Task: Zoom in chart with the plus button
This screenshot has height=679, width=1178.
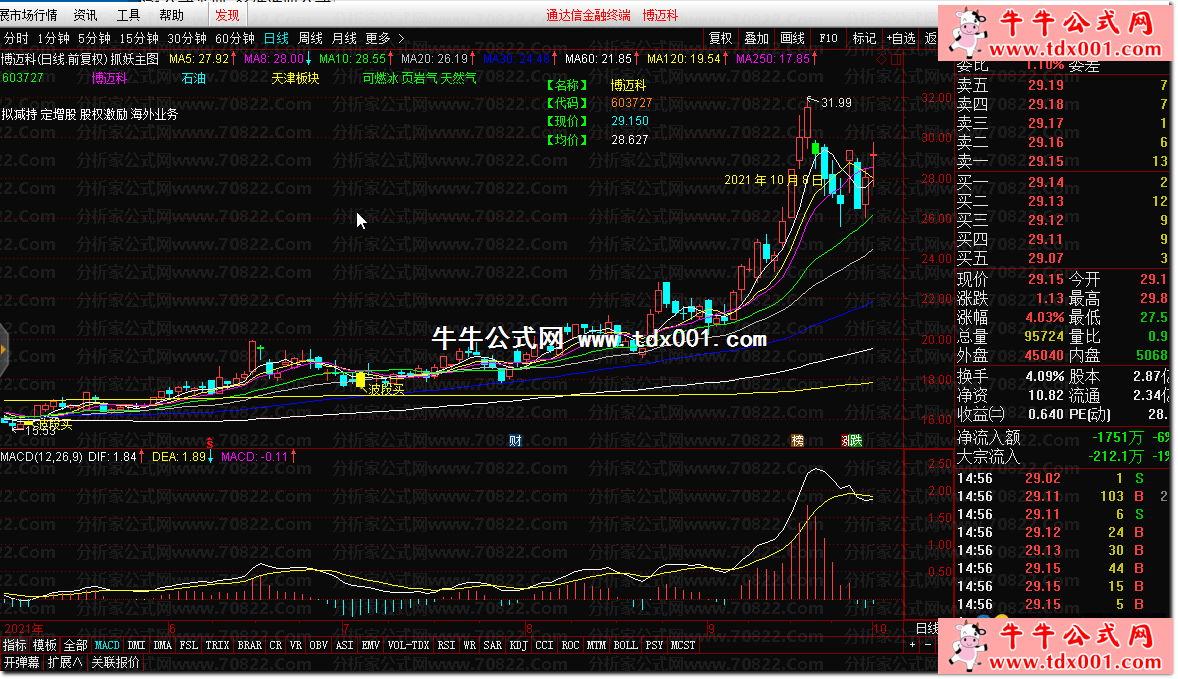Action: coord(913,644)
